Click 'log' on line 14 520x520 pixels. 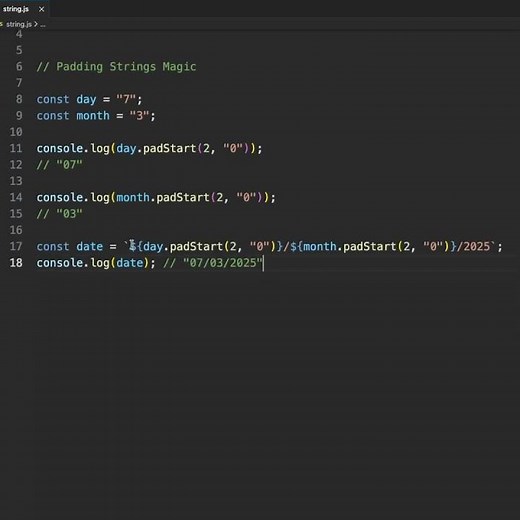[x=100, y=198]
